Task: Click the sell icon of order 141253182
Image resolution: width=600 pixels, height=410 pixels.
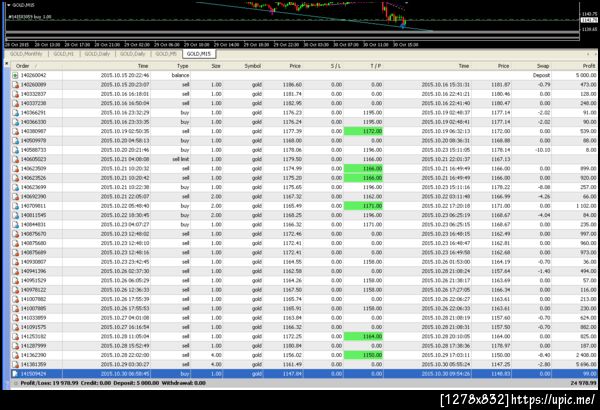Action: click(15, 336)
